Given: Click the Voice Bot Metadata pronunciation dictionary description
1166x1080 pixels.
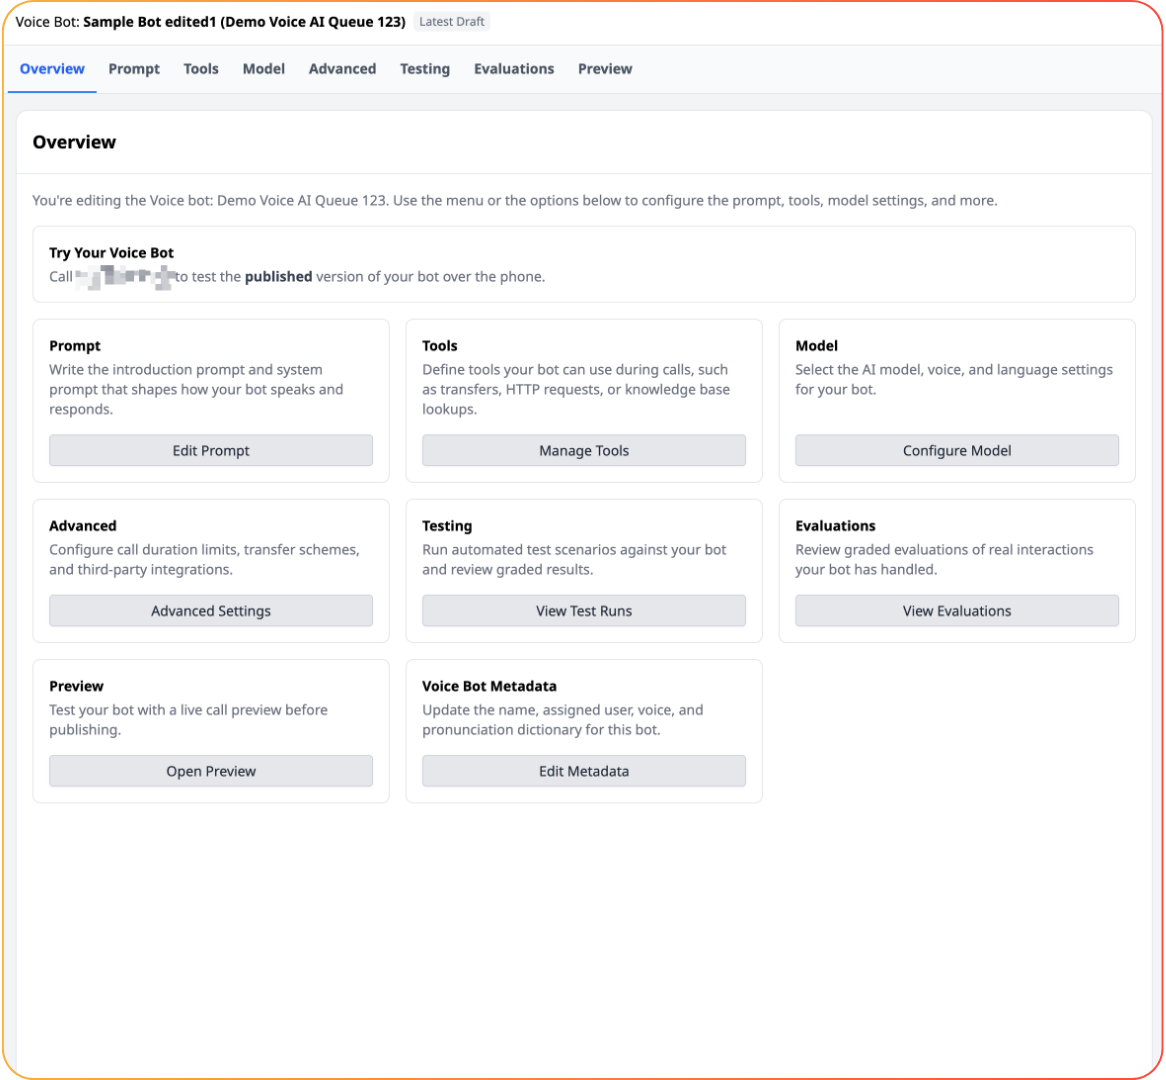Looking at the screenshot, I should coord(563,719).
